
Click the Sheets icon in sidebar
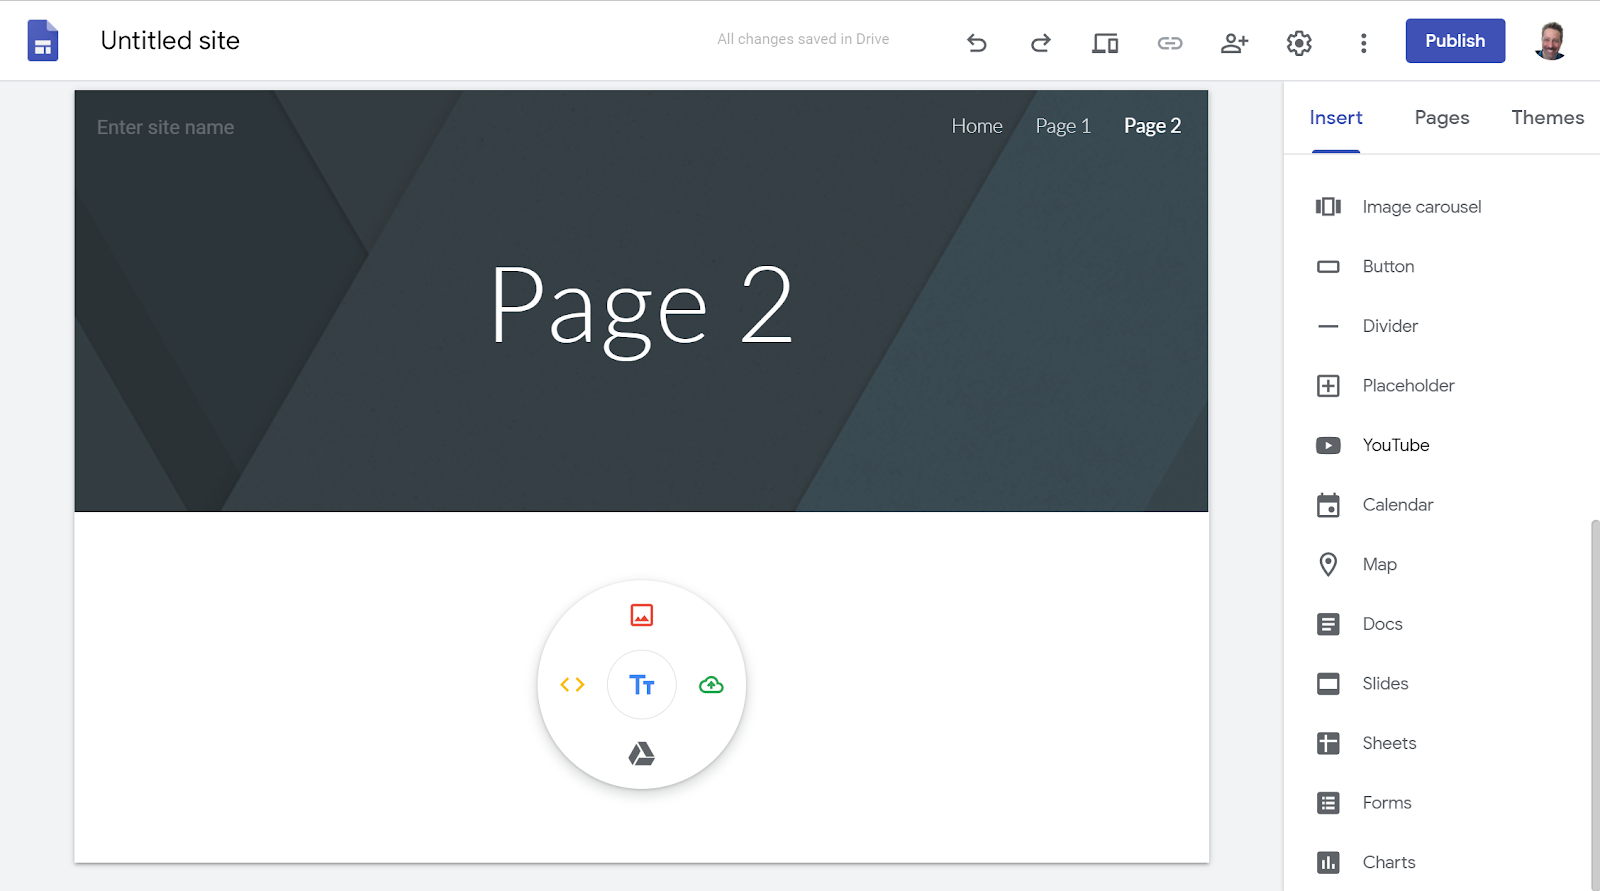coord(1328,743)
